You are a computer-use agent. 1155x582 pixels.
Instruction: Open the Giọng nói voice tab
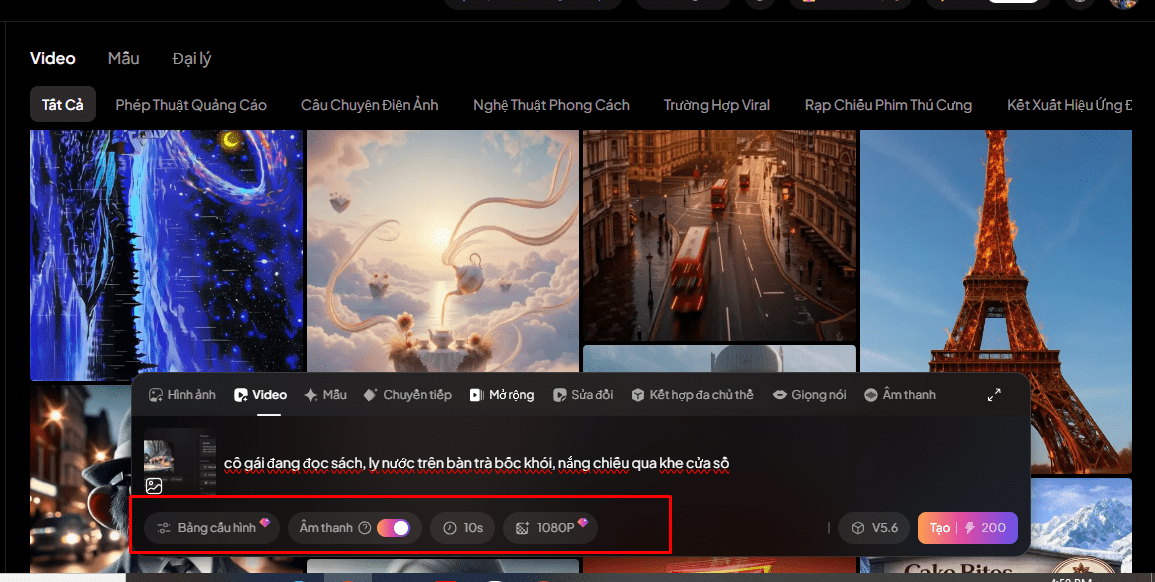click(810, 395)
